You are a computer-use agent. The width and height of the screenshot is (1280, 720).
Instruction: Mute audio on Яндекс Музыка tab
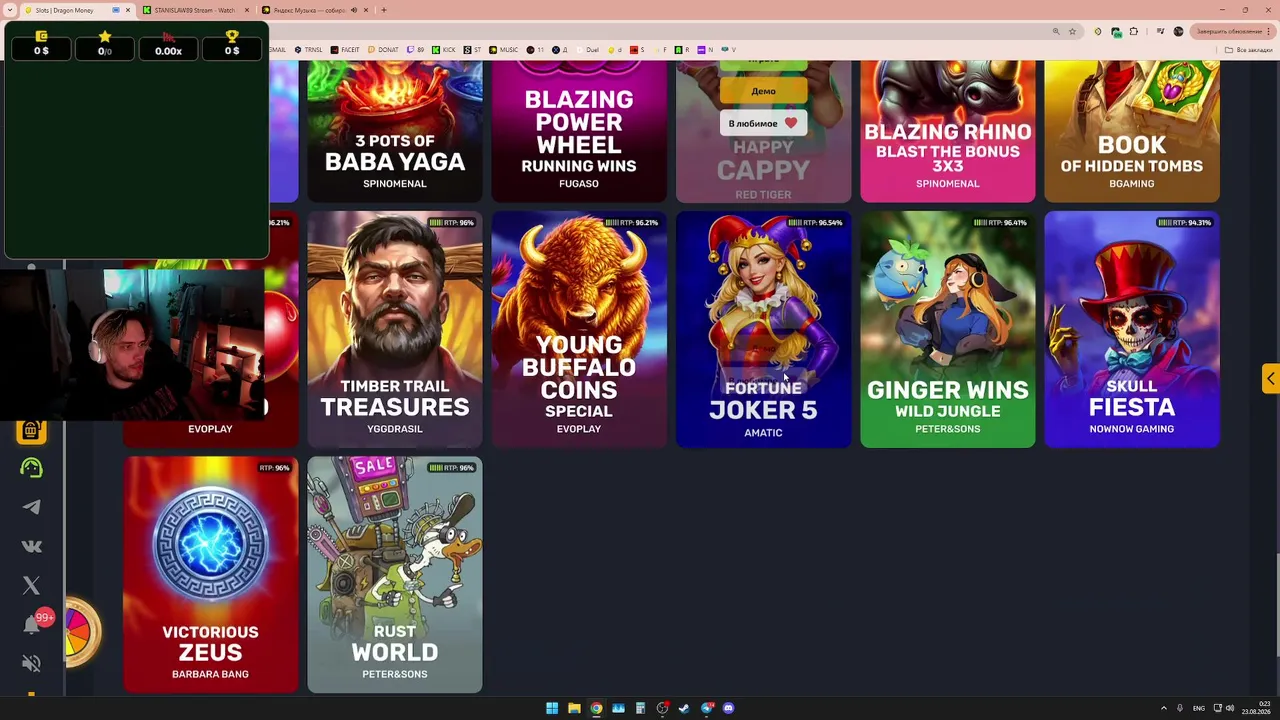353,10
